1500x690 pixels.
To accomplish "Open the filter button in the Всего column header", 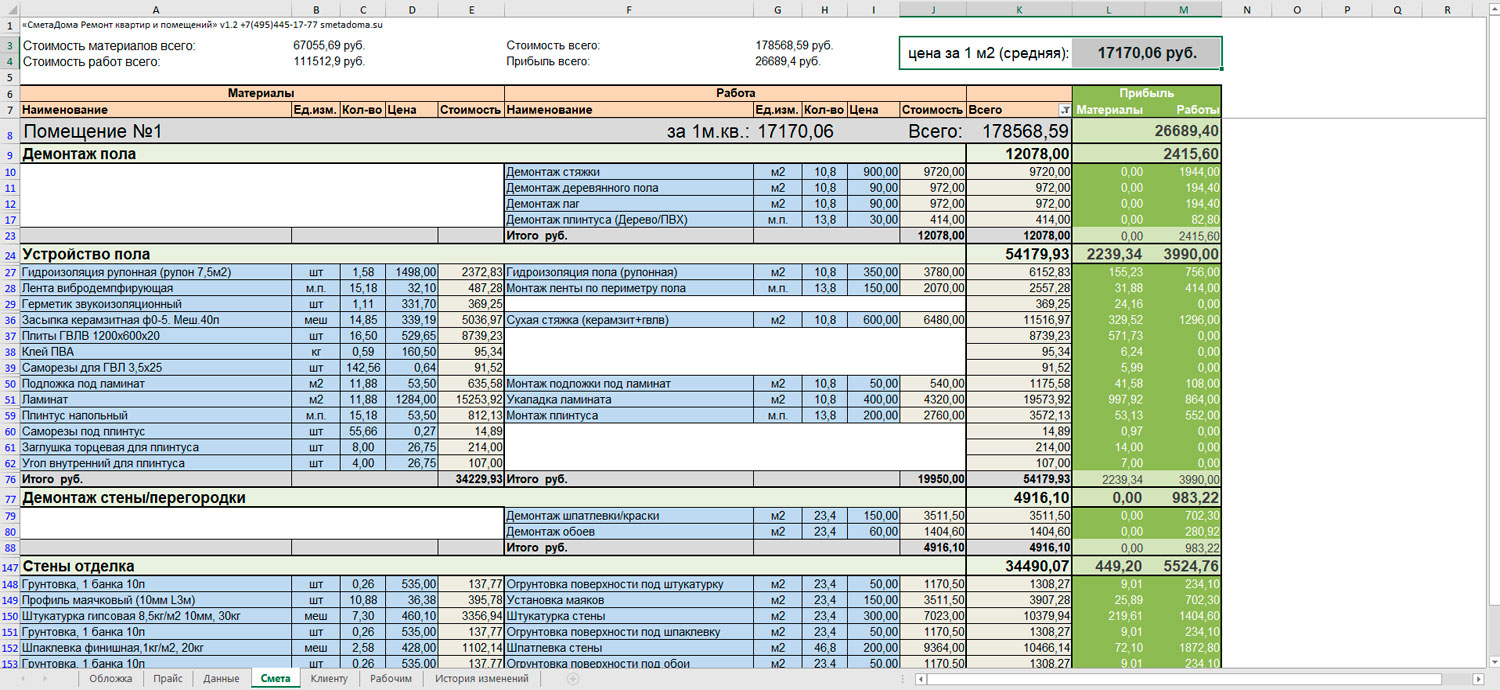I will coord(1064,110).
